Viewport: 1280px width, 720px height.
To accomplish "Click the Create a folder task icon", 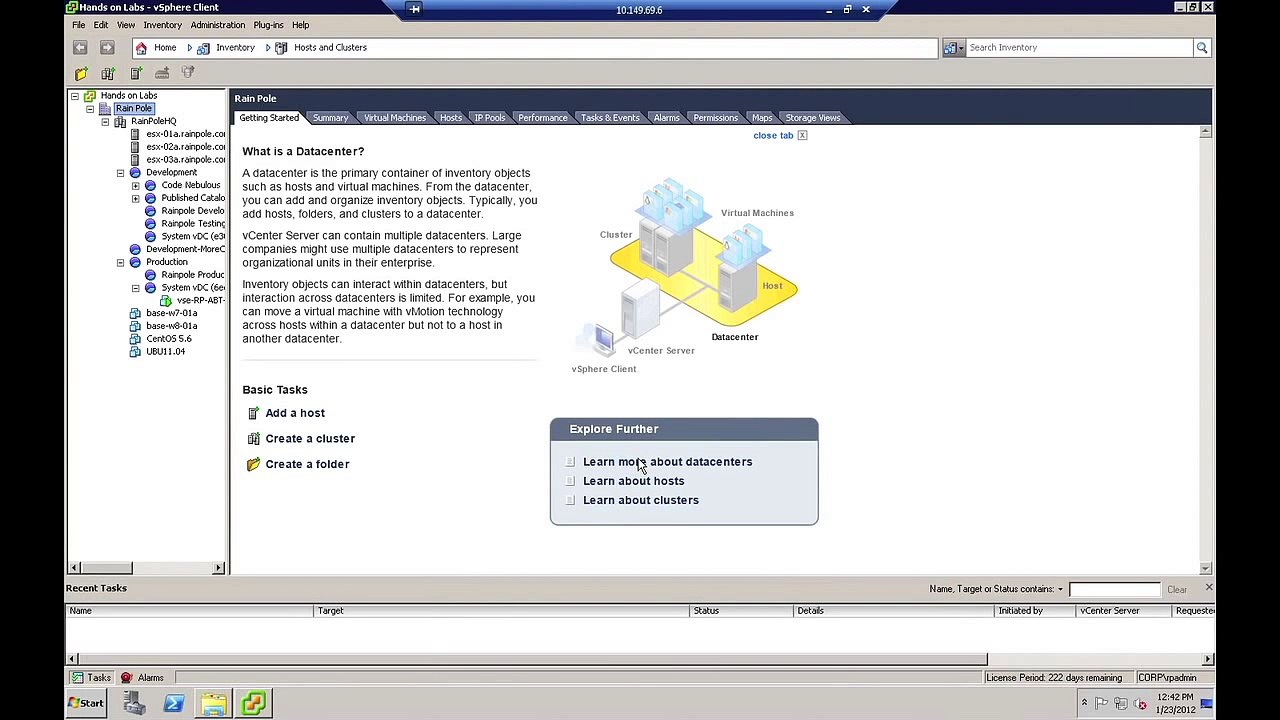I will point(253,464).
